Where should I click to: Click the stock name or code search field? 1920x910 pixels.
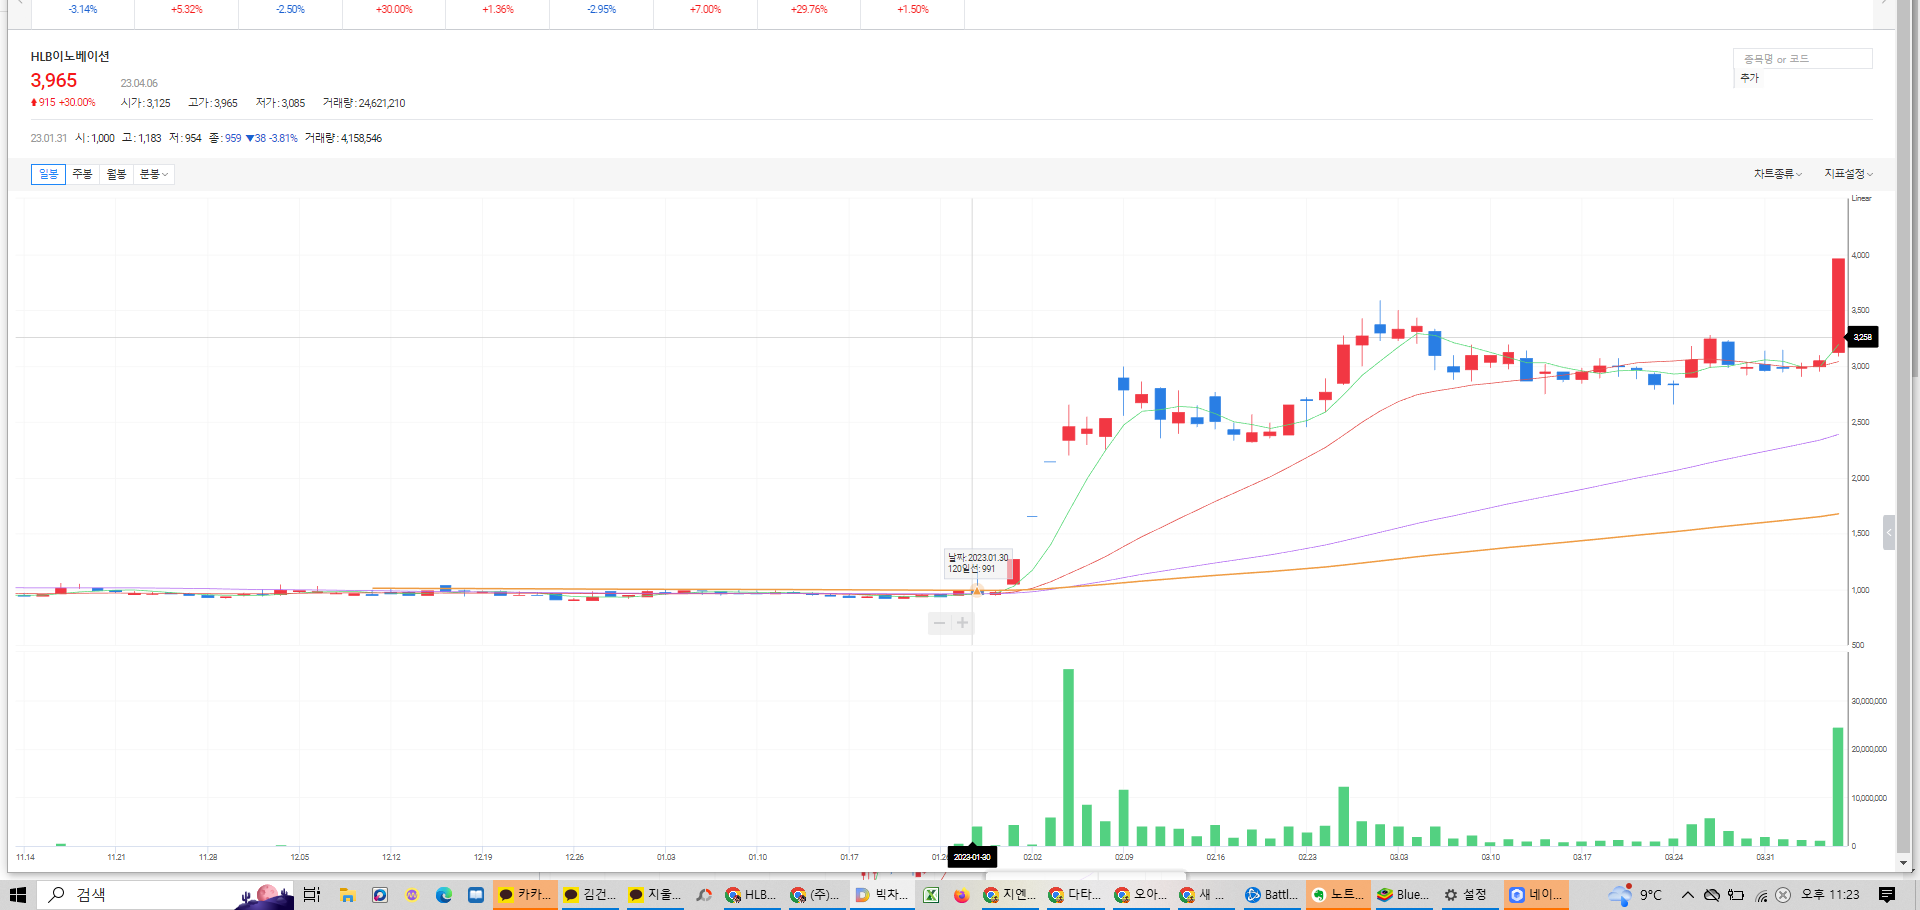[x=1803, y=59]
